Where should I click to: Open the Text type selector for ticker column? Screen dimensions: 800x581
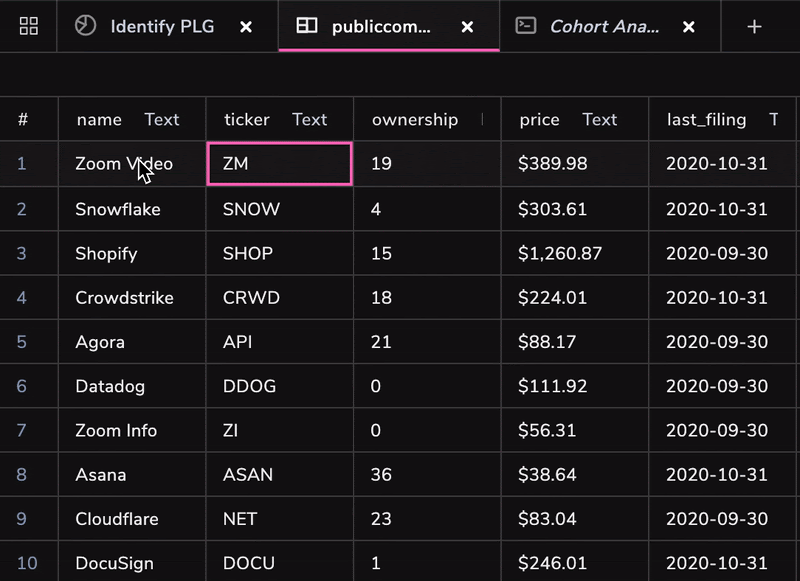pyautogui.click(x=309, y=120)
